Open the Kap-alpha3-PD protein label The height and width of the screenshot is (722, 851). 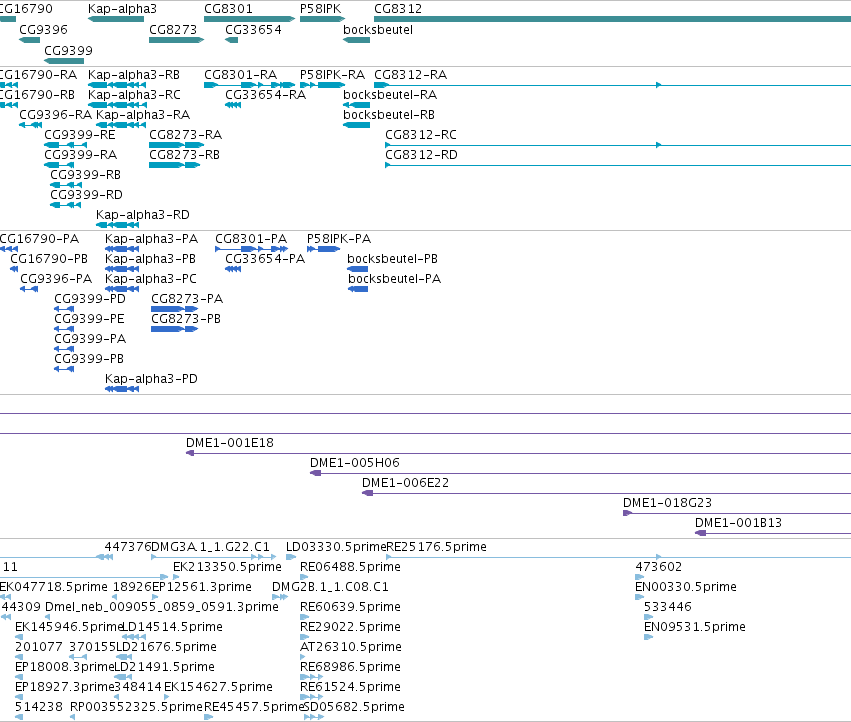pos(151,379)
